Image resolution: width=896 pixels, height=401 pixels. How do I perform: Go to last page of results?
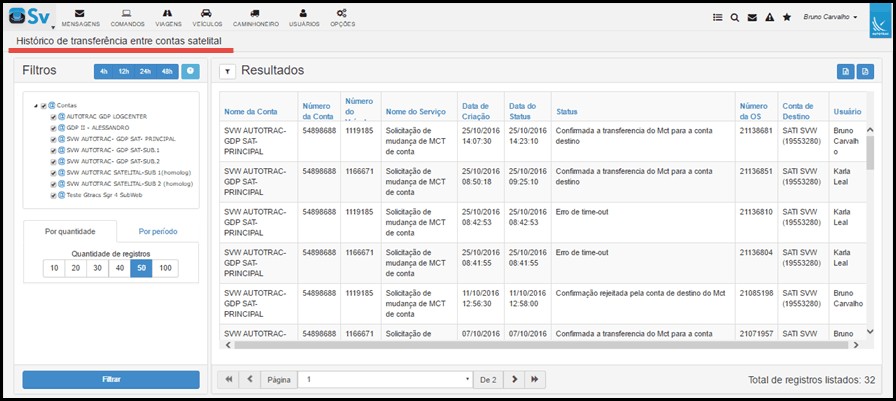(x=535, y=379)
